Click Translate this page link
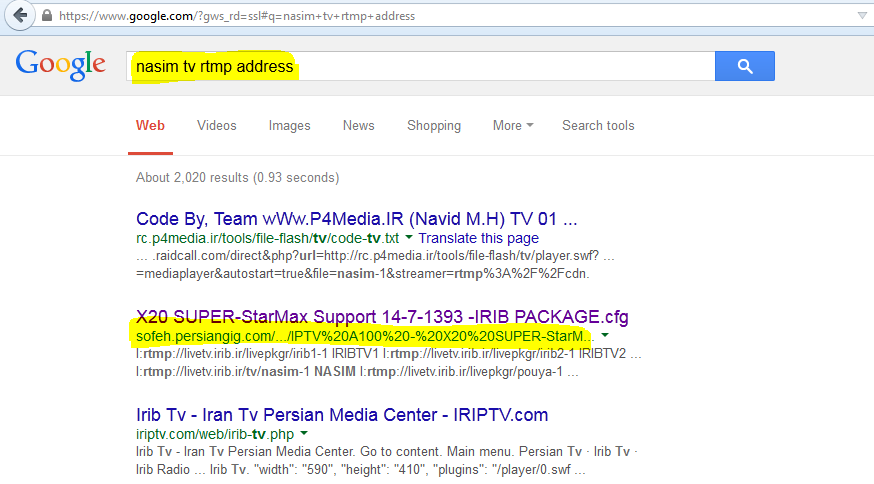This screenshot has height=484, width=874. pos(478,239)
